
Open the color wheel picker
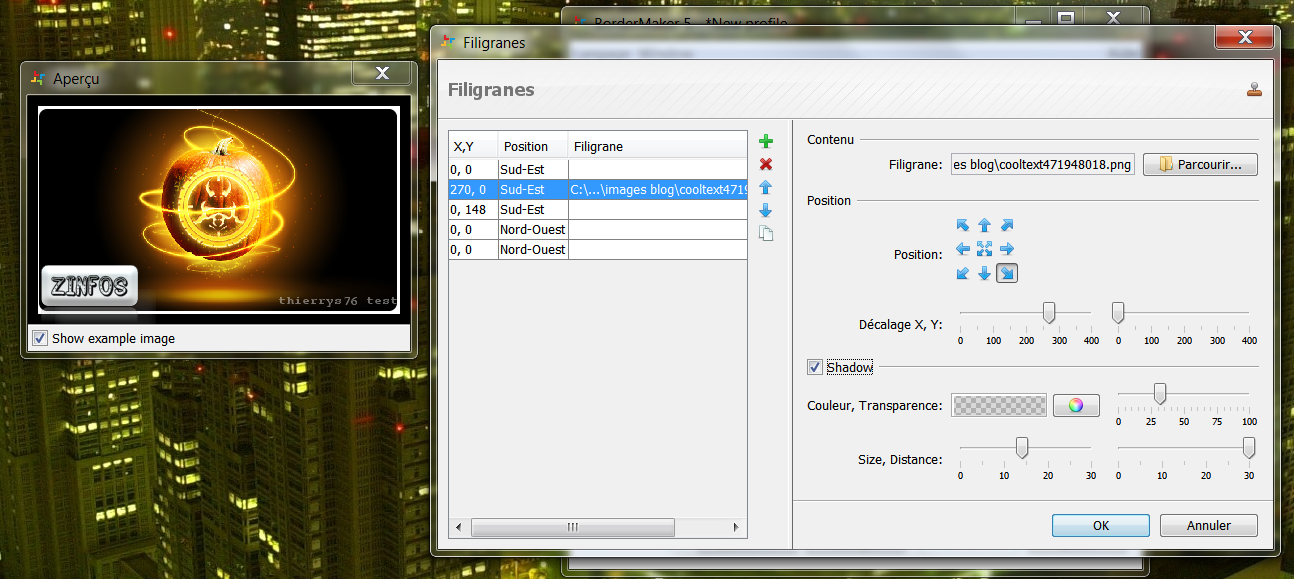pos(1076,405)
